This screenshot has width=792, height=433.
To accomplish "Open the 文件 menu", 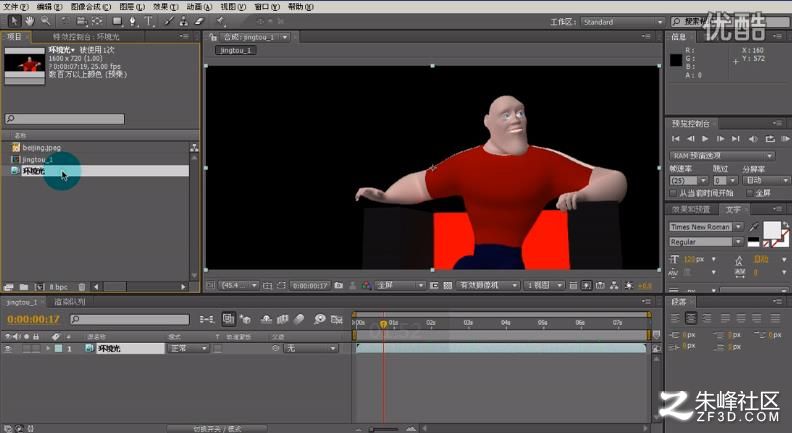I will coord(16,7).
